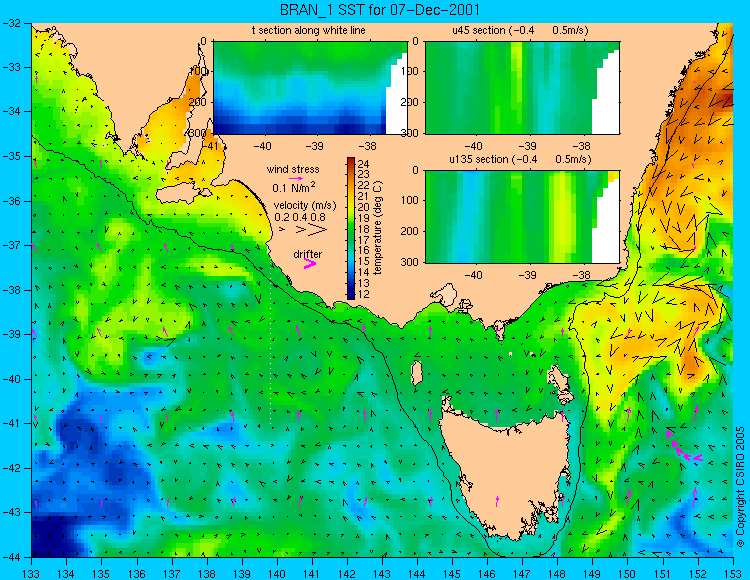750x580 pixels.
Task: Click the '0.2 0.4 0.8' velocity scale values
Action: (x=300, y=217)
